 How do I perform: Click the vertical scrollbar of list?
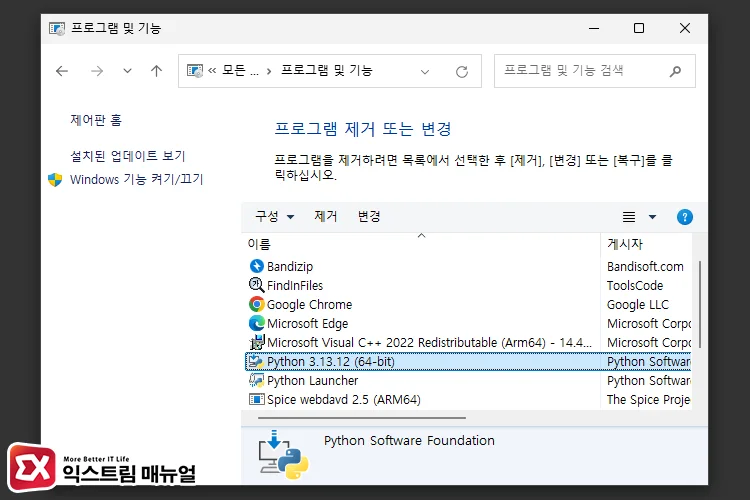[x=700, y=304]
